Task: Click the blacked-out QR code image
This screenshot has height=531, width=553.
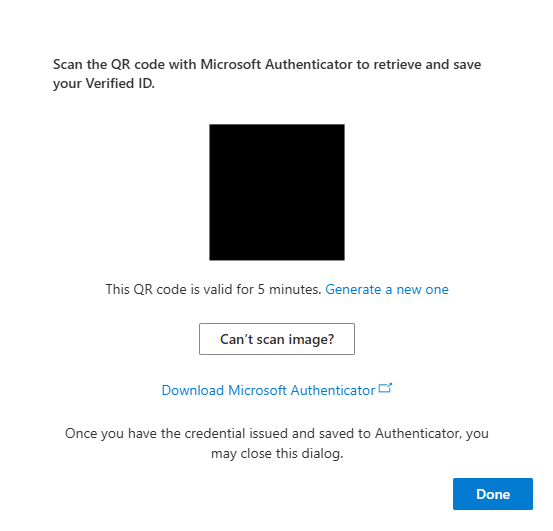Action: point(277,192)
